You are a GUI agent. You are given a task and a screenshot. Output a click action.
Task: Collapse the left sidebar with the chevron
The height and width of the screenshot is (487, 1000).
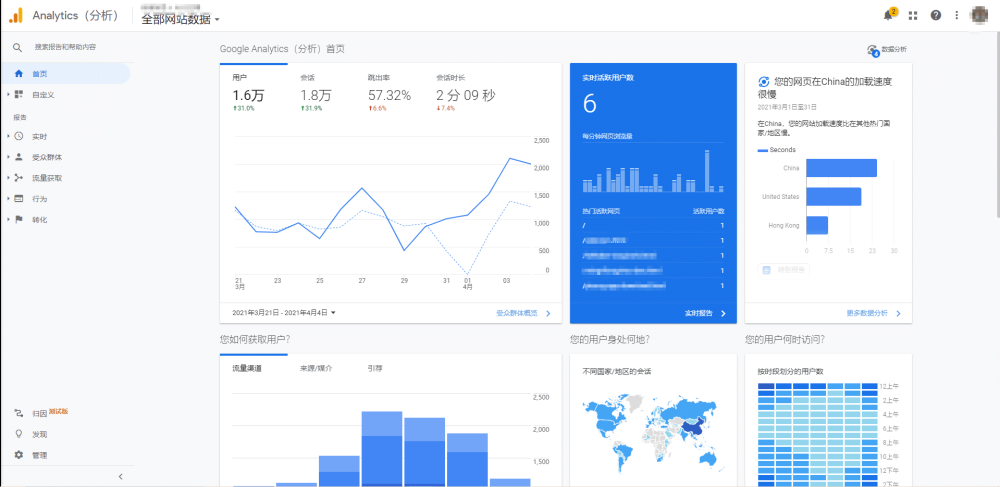120,476
